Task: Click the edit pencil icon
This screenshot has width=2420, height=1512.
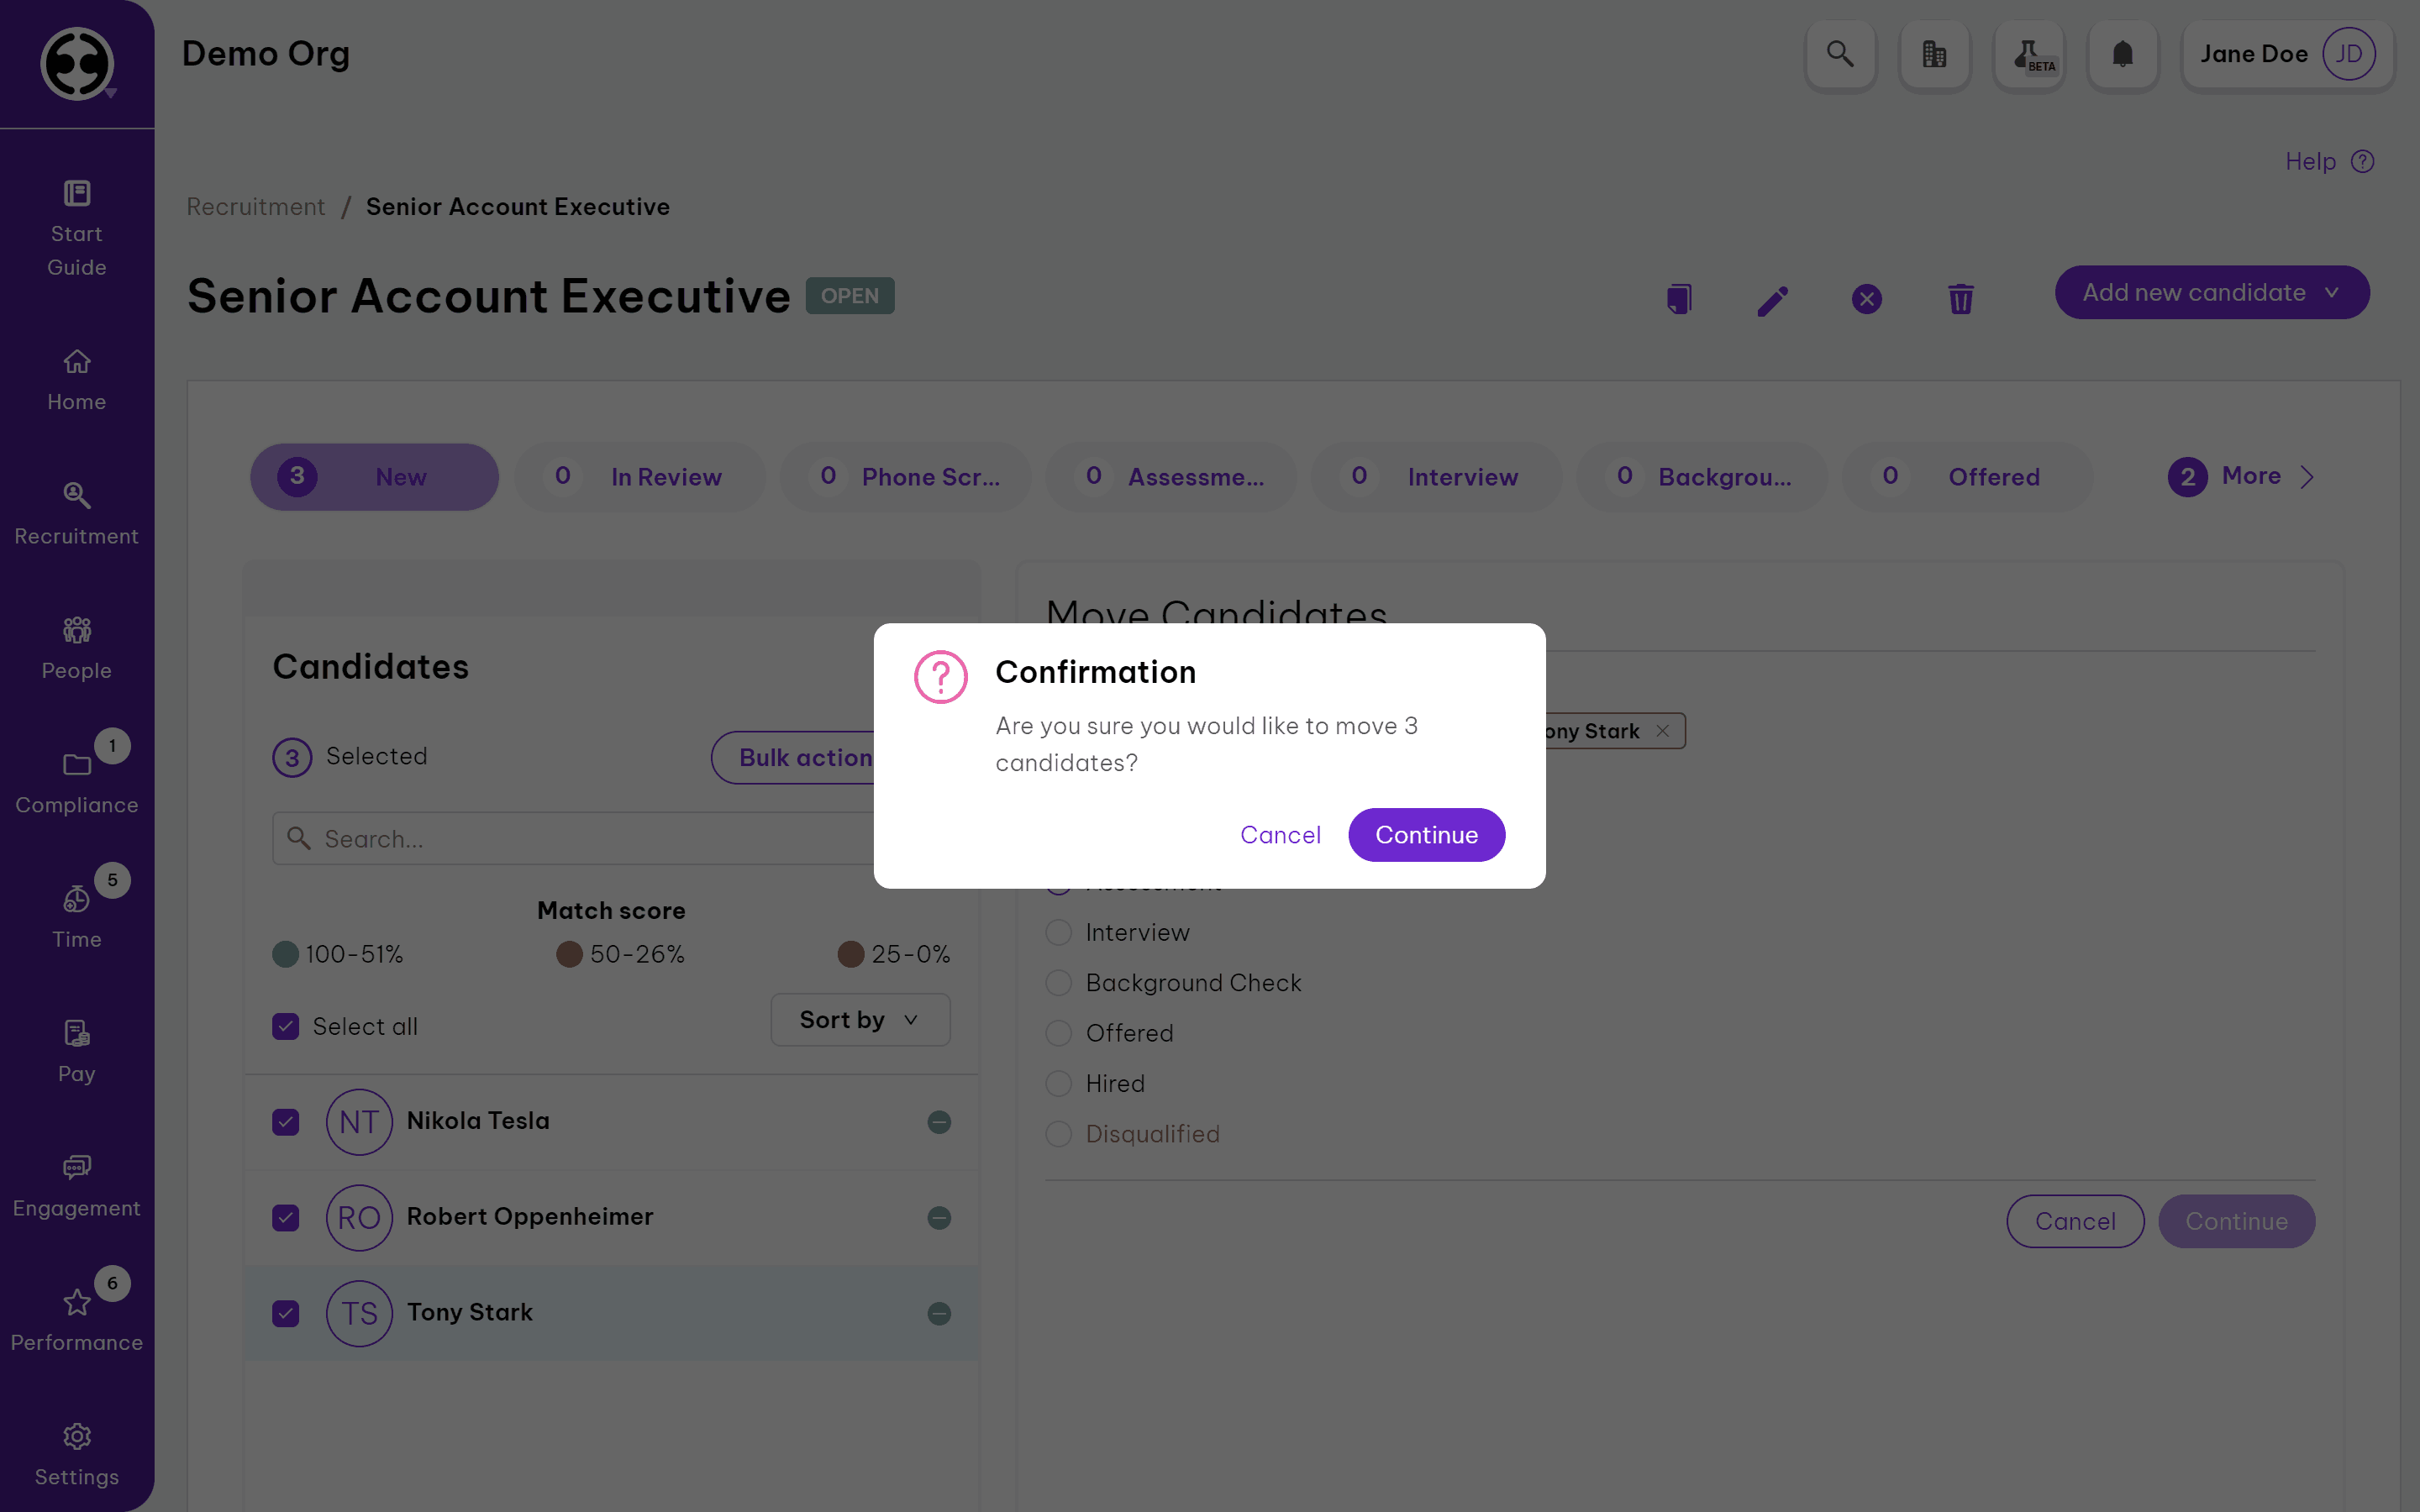Action: click(1773, 299)
